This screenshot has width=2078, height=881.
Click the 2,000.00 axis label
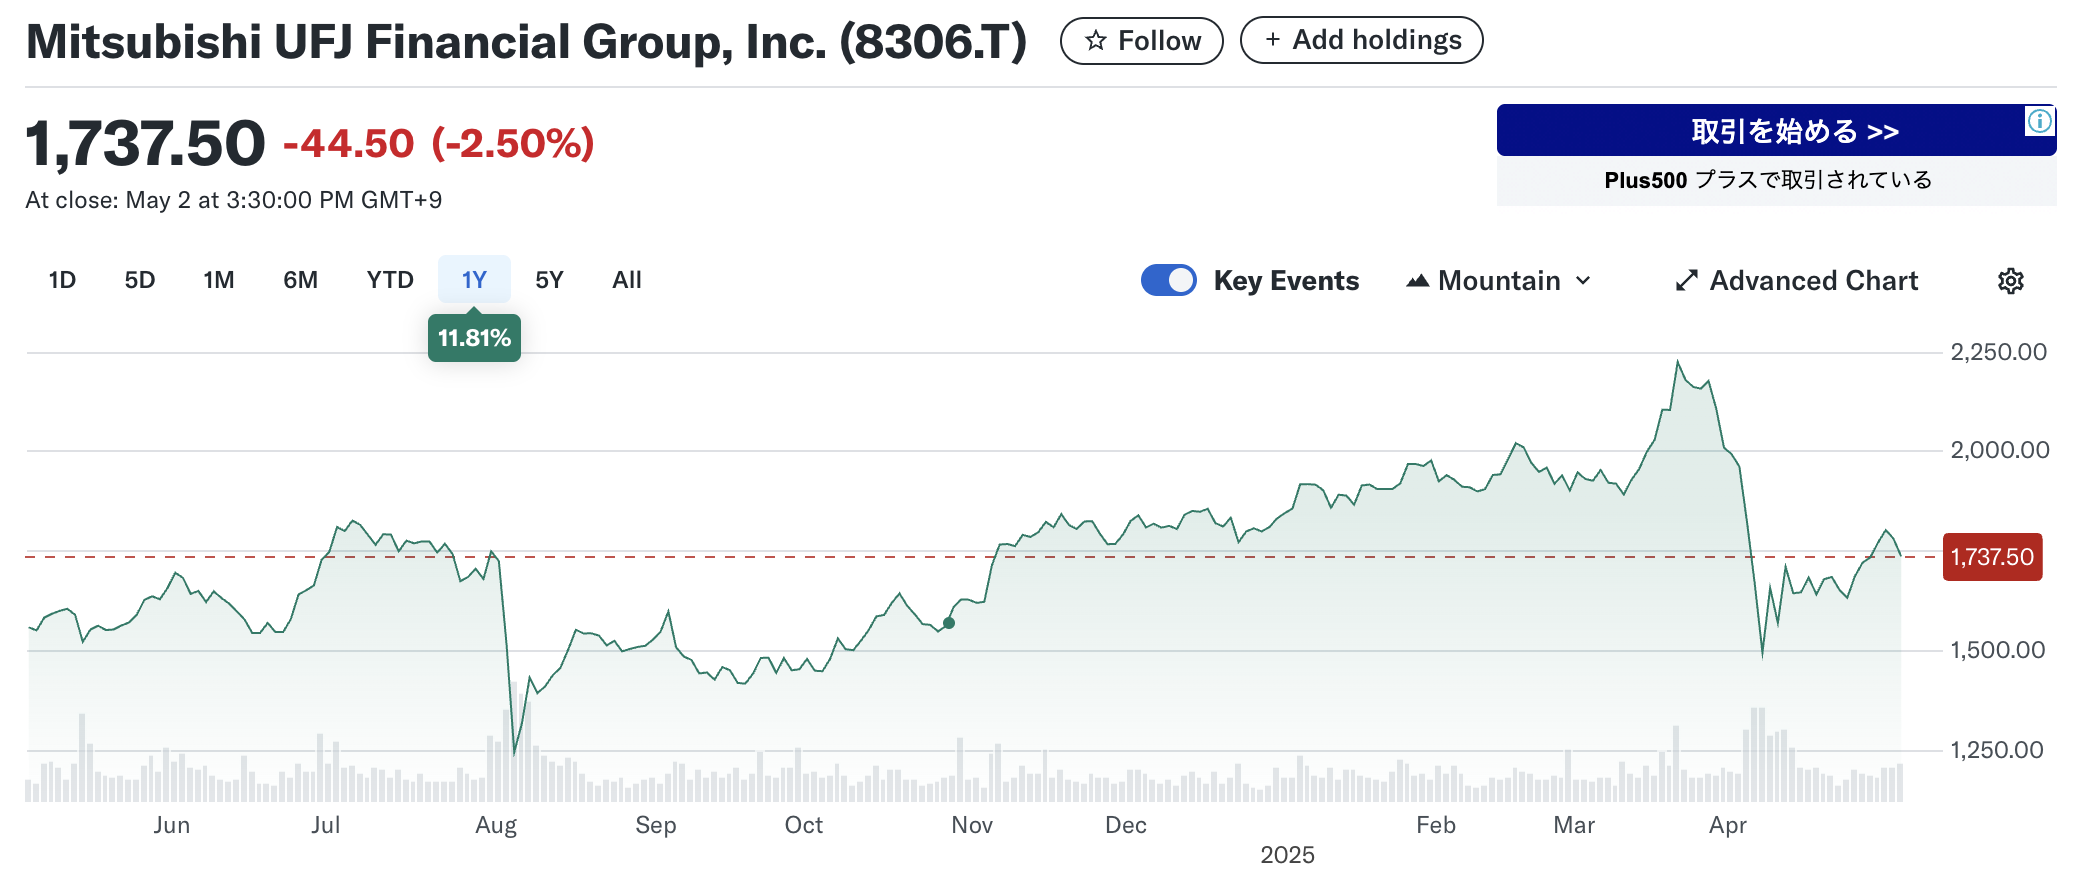coord(2000,450)
